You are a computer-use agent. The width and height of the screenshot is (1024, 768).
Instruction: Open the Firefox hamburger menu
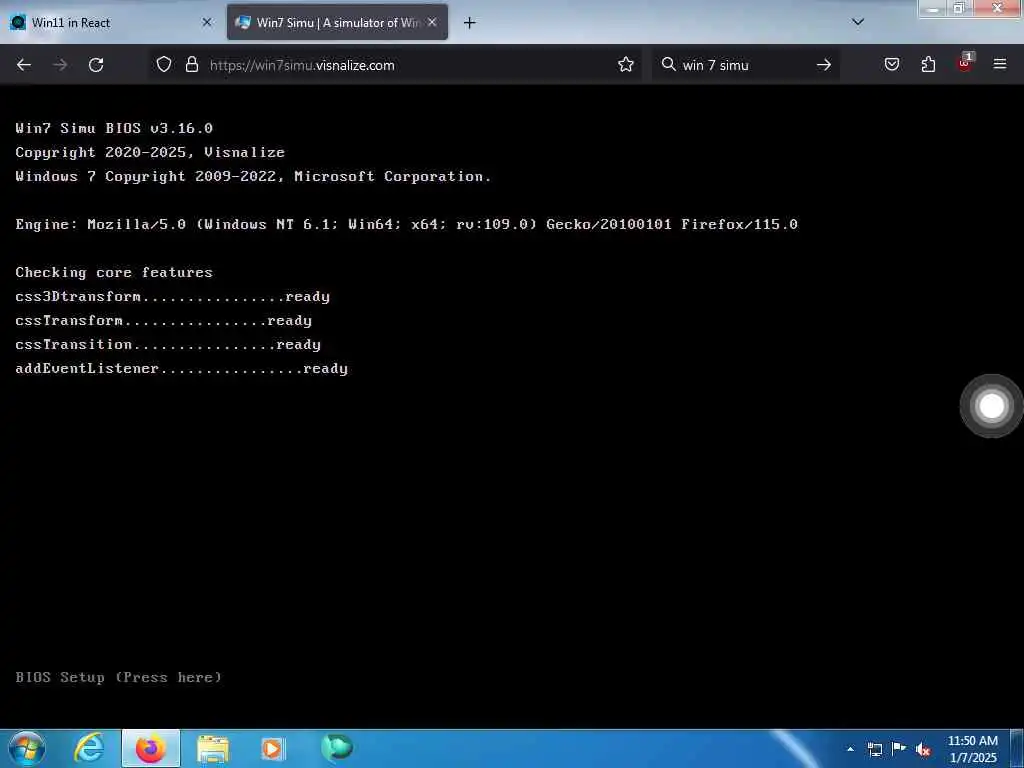1000,65
